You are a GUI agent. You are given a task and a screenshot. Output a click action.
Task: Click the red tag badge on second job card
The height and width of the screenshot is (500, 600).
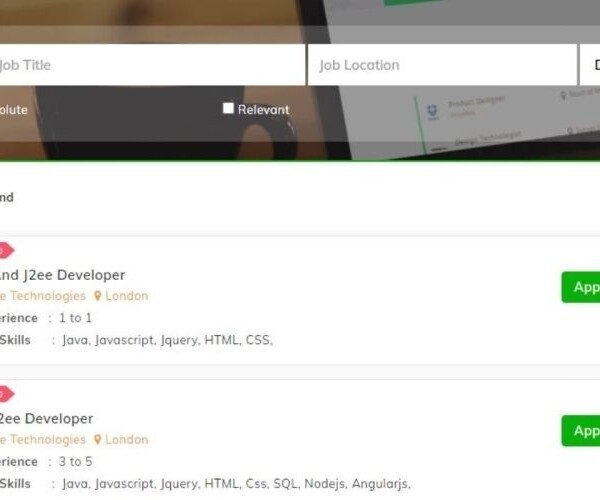tap(6, 394)
